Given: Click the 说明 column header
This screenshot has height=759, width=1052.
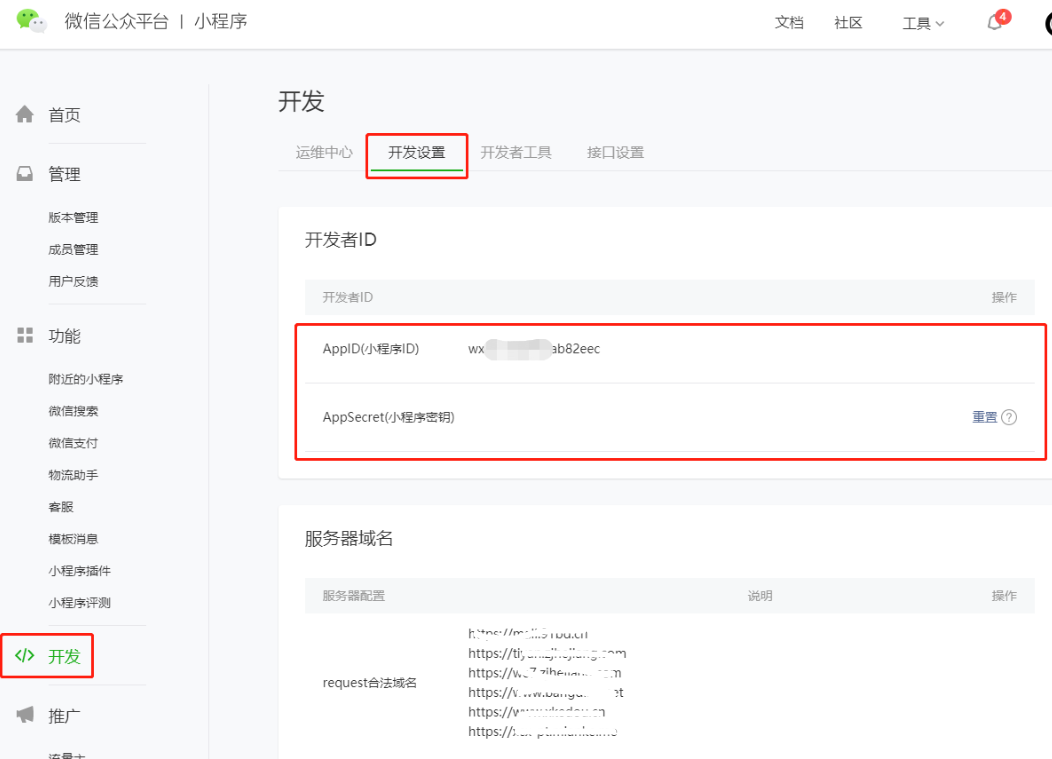Looking at the screenshot, I should tap(760, 596).
